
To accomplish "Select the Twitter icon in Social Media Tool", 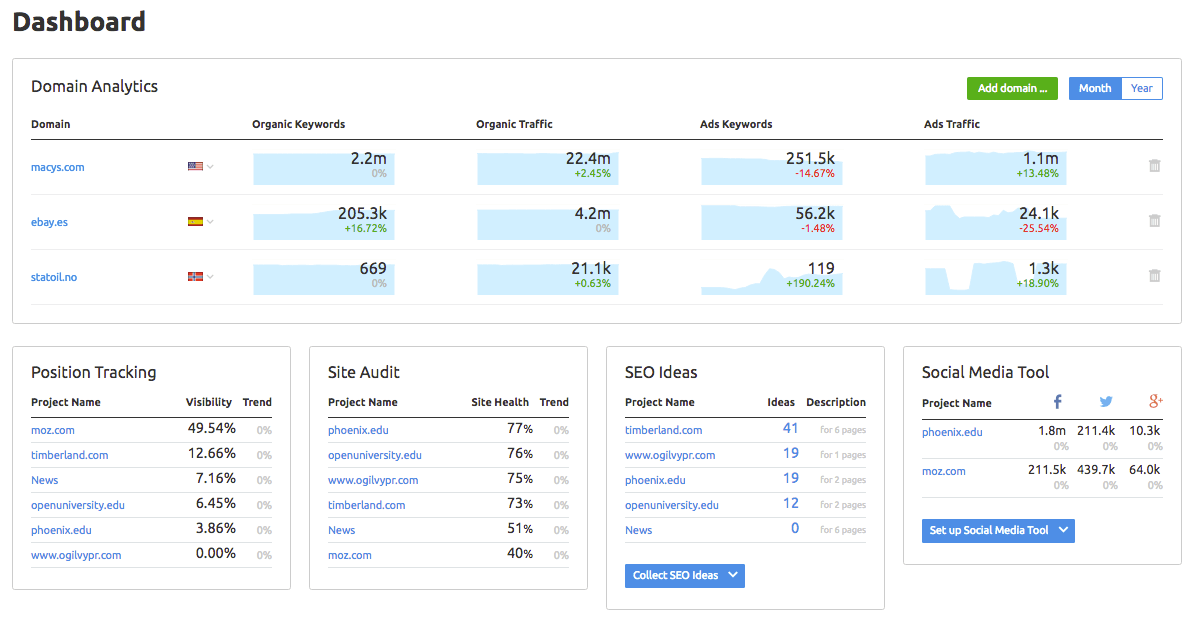I will point(1105,401).
